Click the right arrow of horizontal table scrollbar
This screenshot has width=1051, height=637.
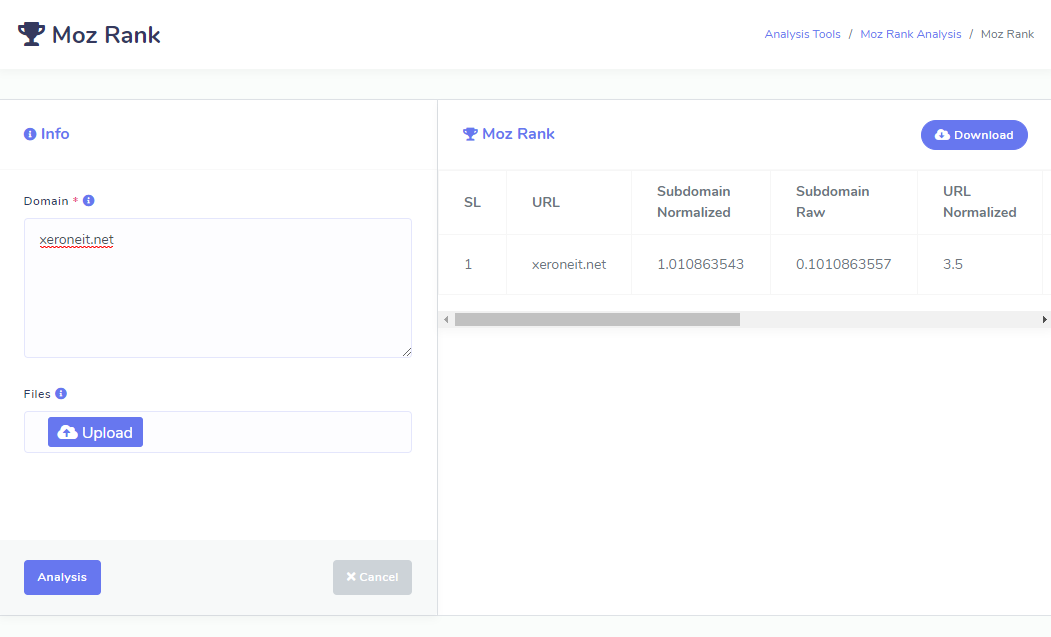tap(1044, 319)
